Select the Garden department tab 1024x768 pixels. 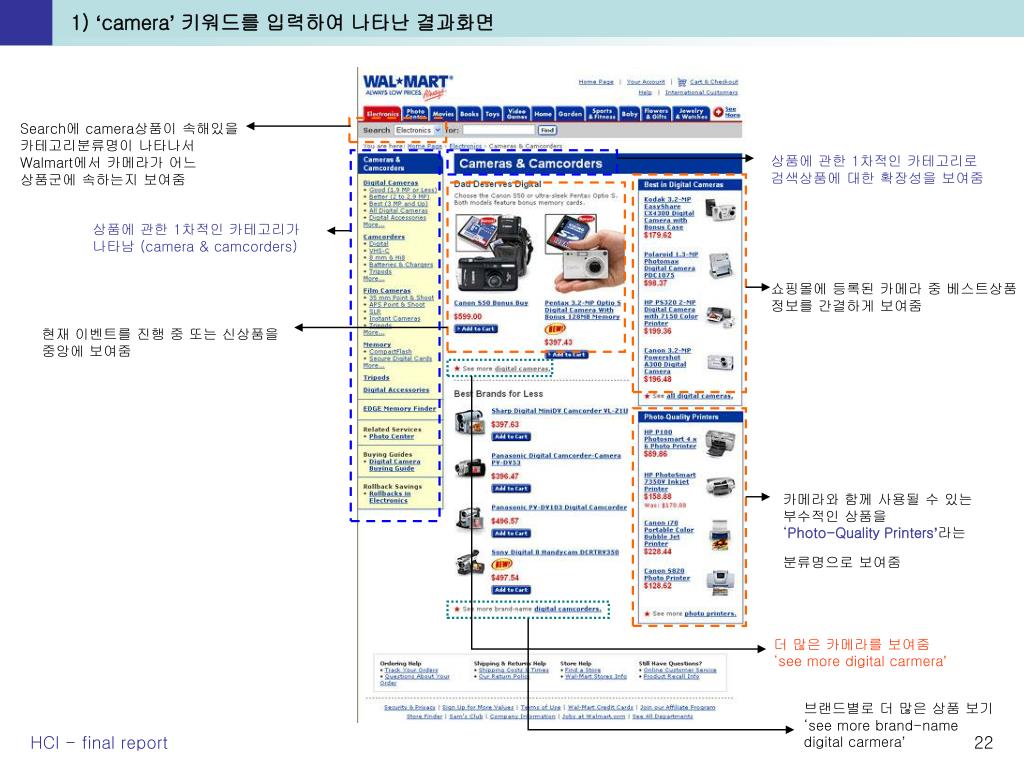coord(570,114)
